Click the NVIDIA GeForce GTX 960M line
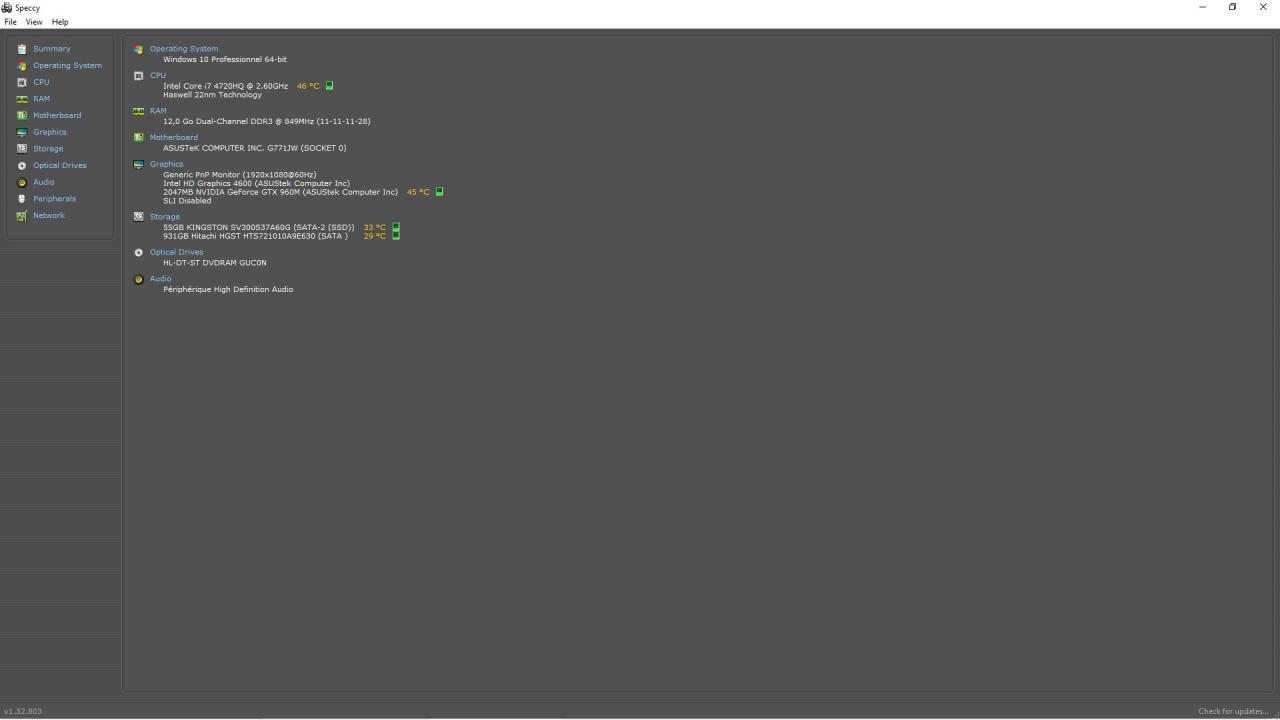This screenshot has width=1280, height=720. [281, 192]
